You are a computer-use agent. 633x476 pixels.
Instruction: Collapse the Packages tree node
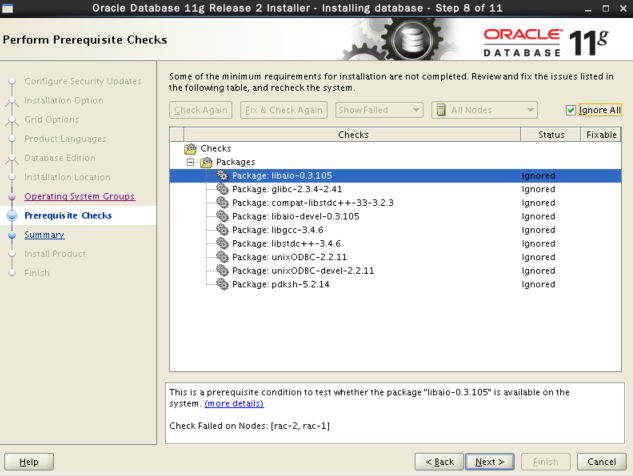pos(189,162)
